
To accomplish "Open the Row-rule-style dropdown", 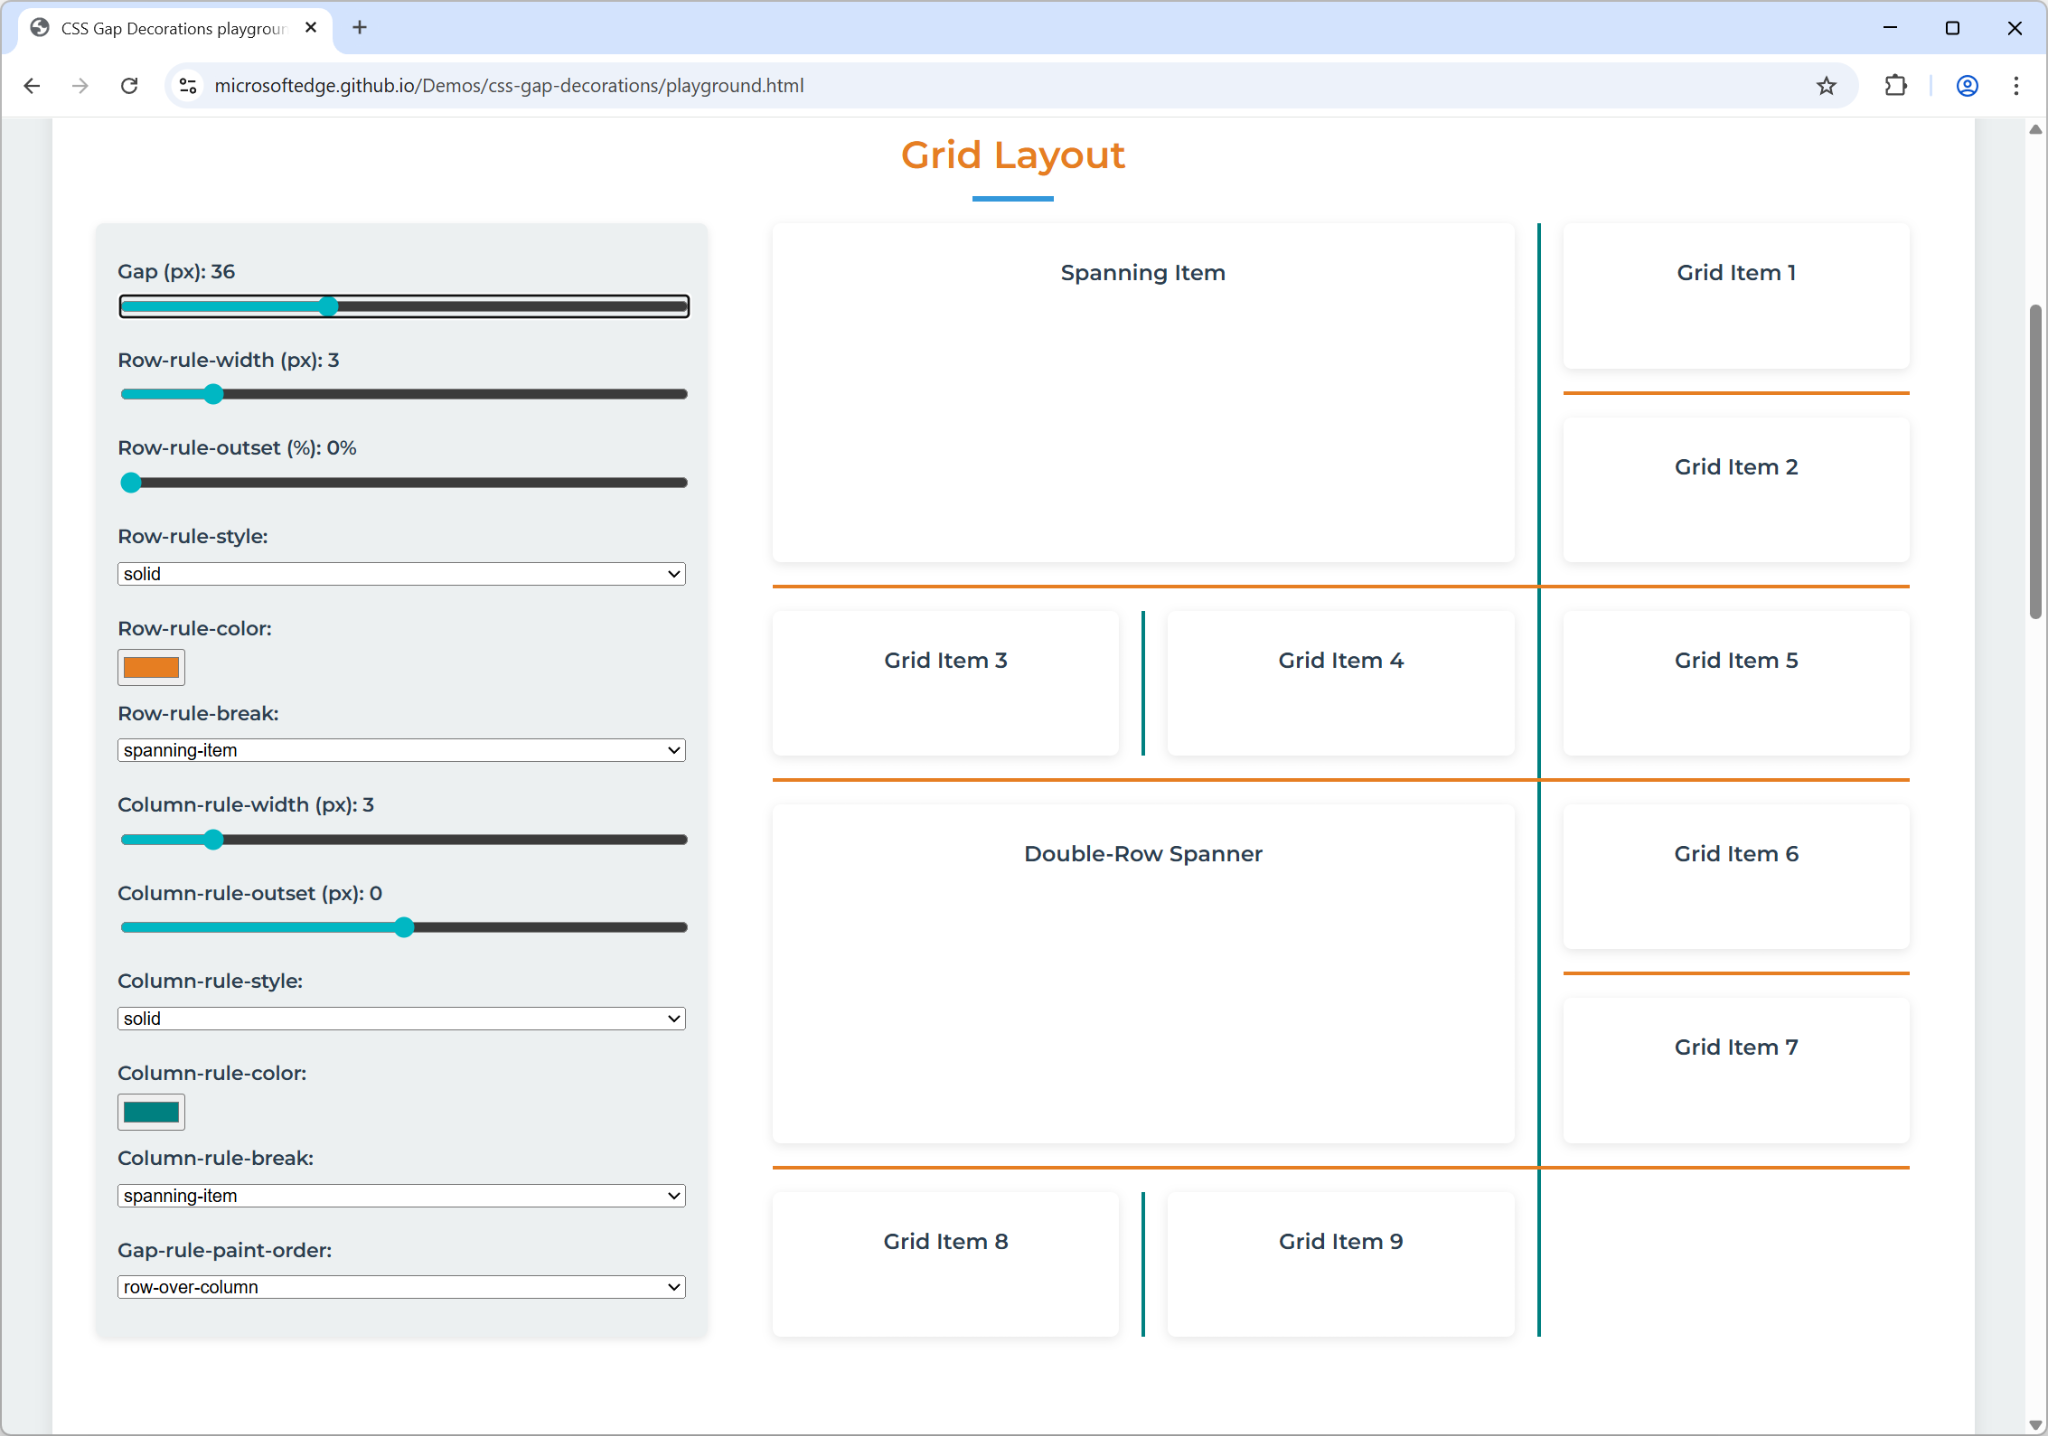I will click(401, 573).
